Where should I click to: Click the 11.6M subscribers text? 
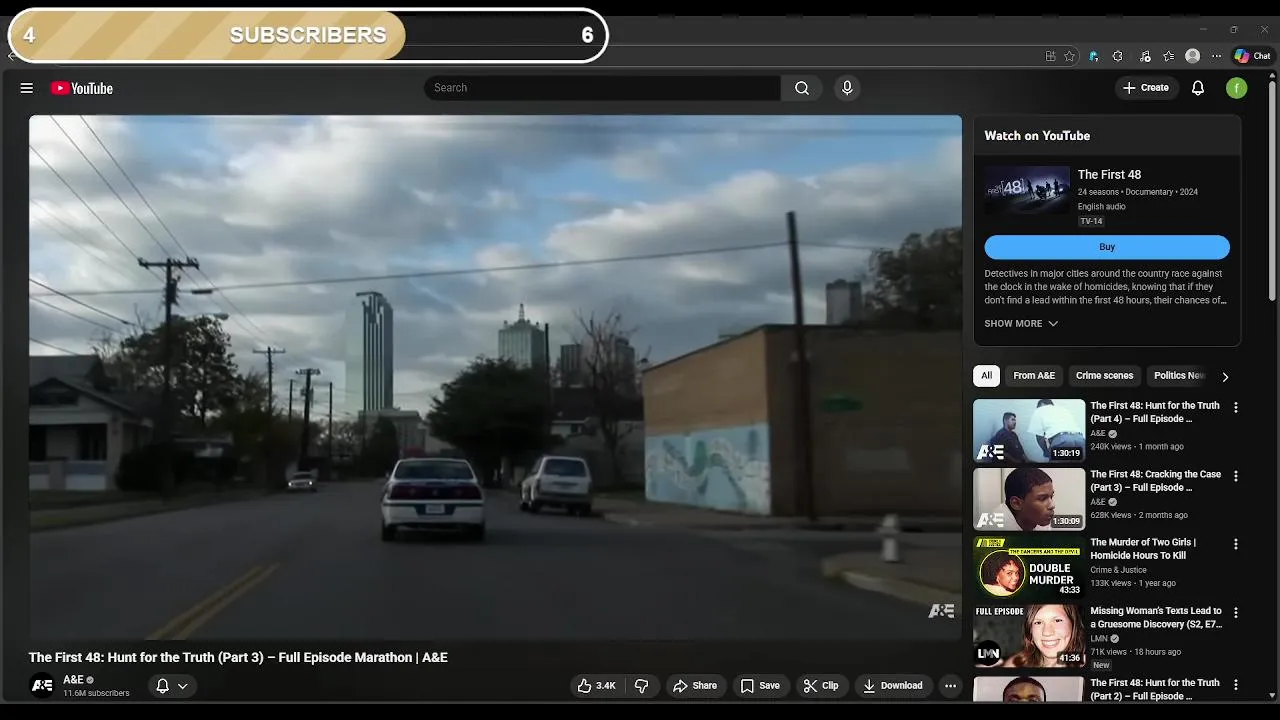(96, 693)
